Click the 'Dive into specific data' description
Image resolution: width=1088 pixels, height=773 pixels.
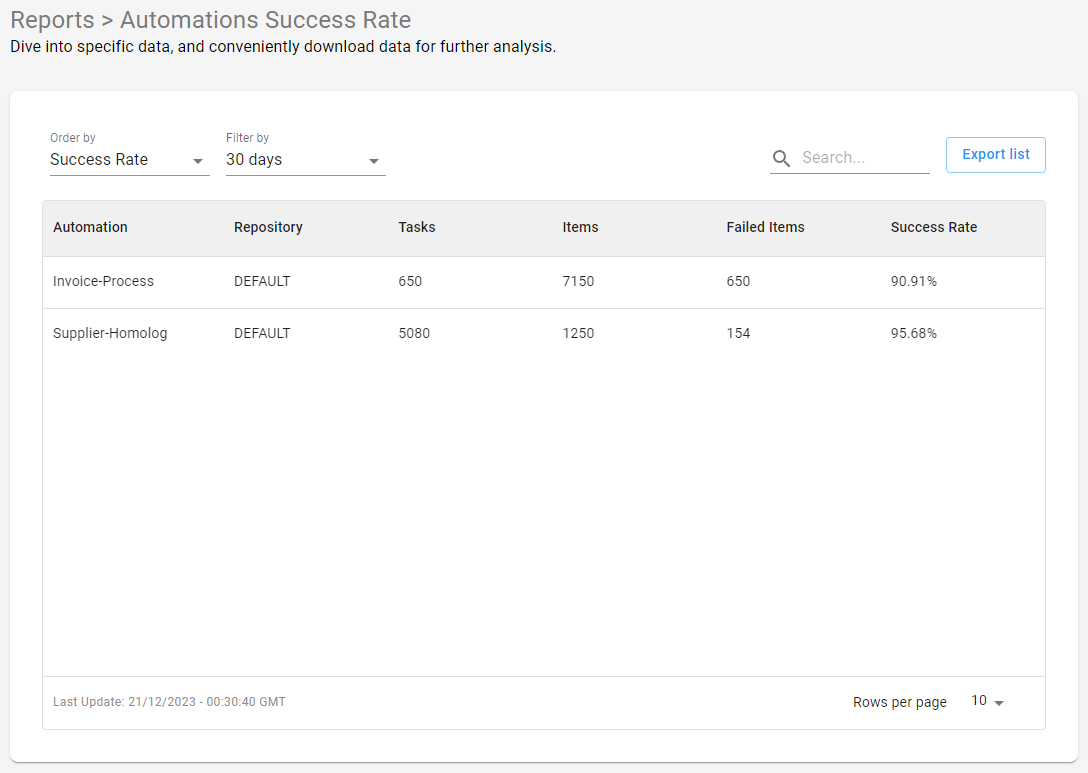pyautogui.click(x=283, y=46)
